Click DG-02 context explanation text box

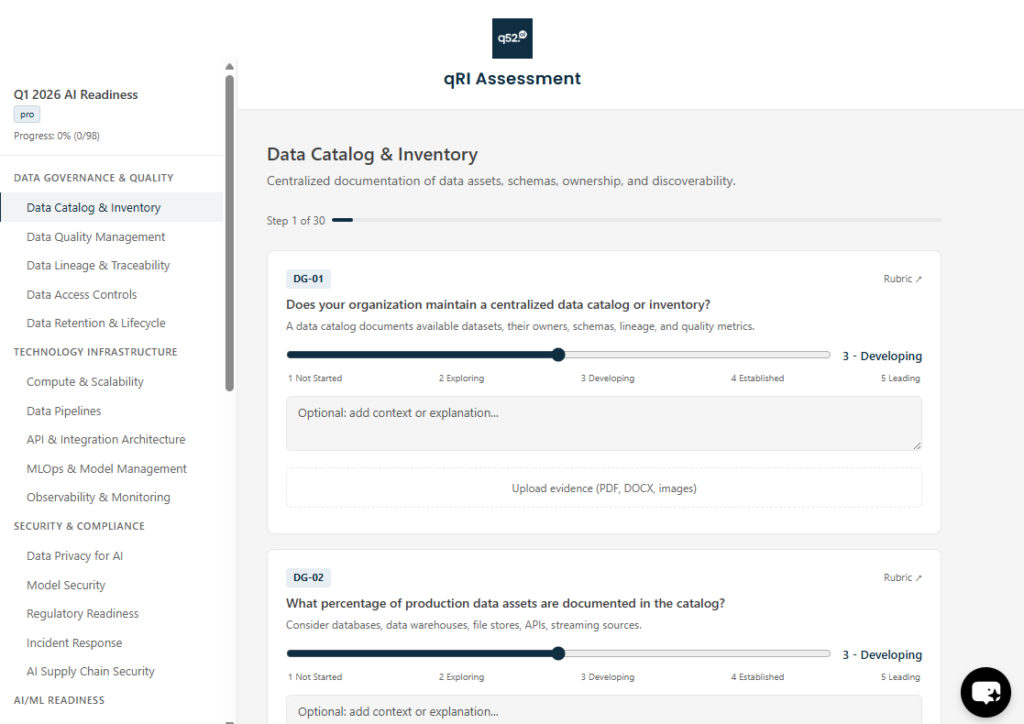(x=604, y=710)
